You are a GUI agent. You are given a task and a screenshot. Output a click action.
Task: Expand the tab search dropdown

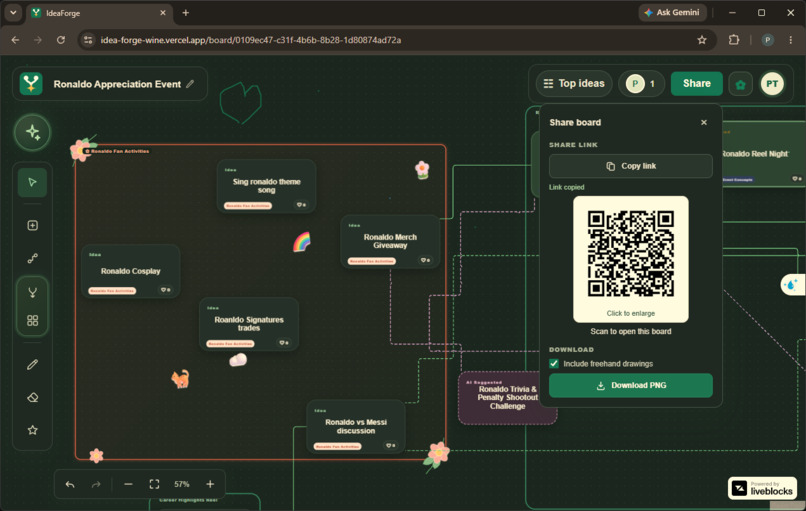point(13,13)
